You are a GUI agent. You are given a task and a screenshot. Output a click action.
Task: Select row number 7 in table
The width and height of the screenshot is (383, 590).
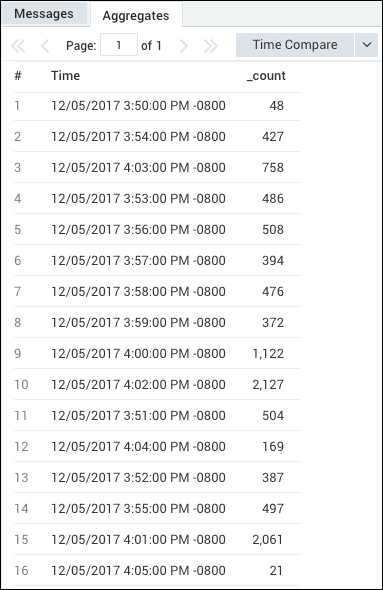coord(157,292)
